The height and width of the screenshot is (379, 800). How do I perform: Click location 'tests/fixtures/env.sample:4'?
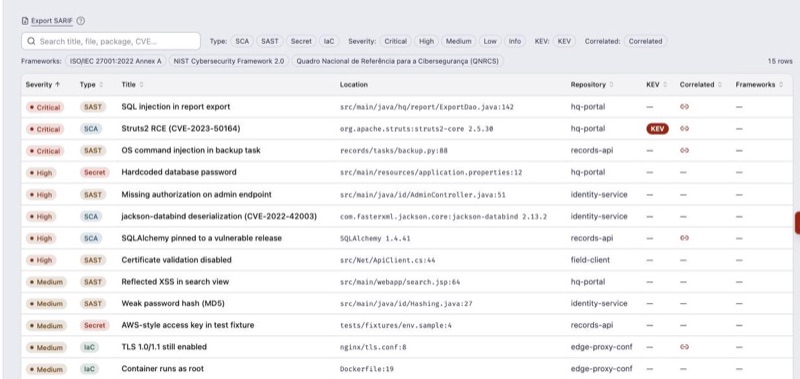[x=396, y=325]
